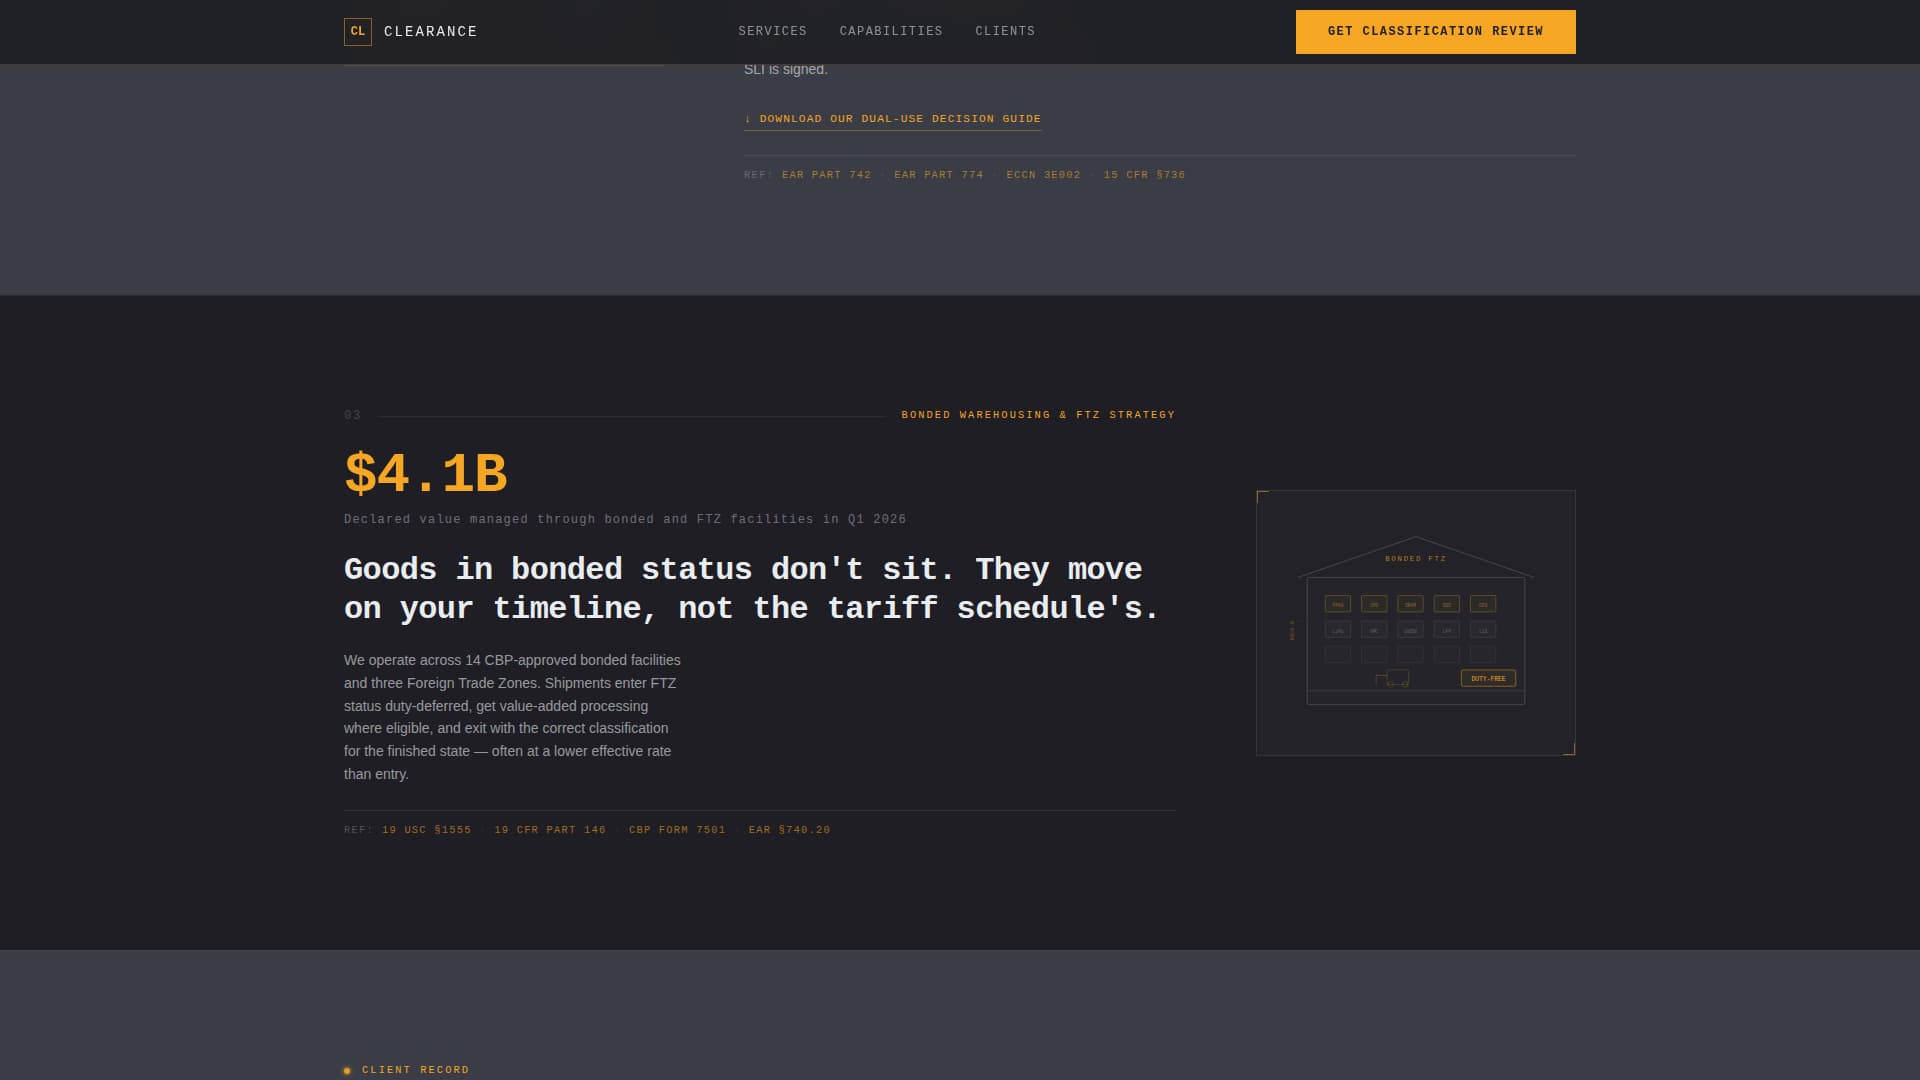
Task: Open EAR §740.20 reference
Action: pos(789,830)
